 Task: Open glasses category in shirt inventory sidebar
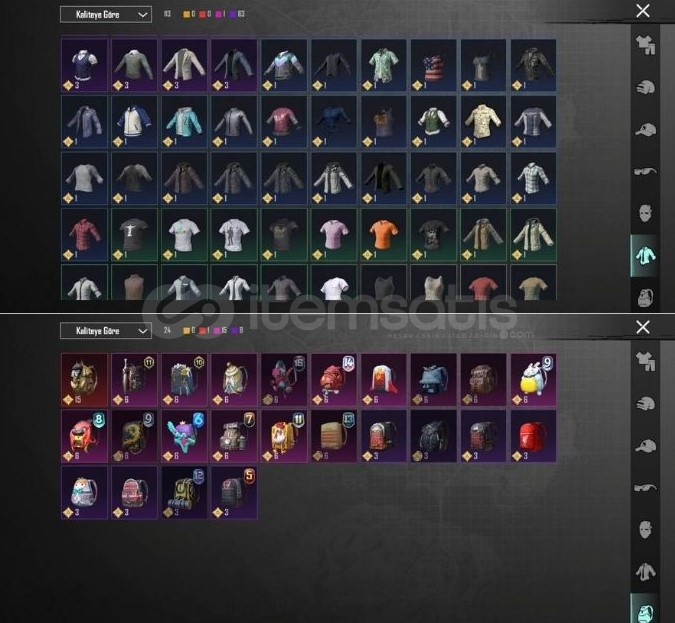pos(645,172)
